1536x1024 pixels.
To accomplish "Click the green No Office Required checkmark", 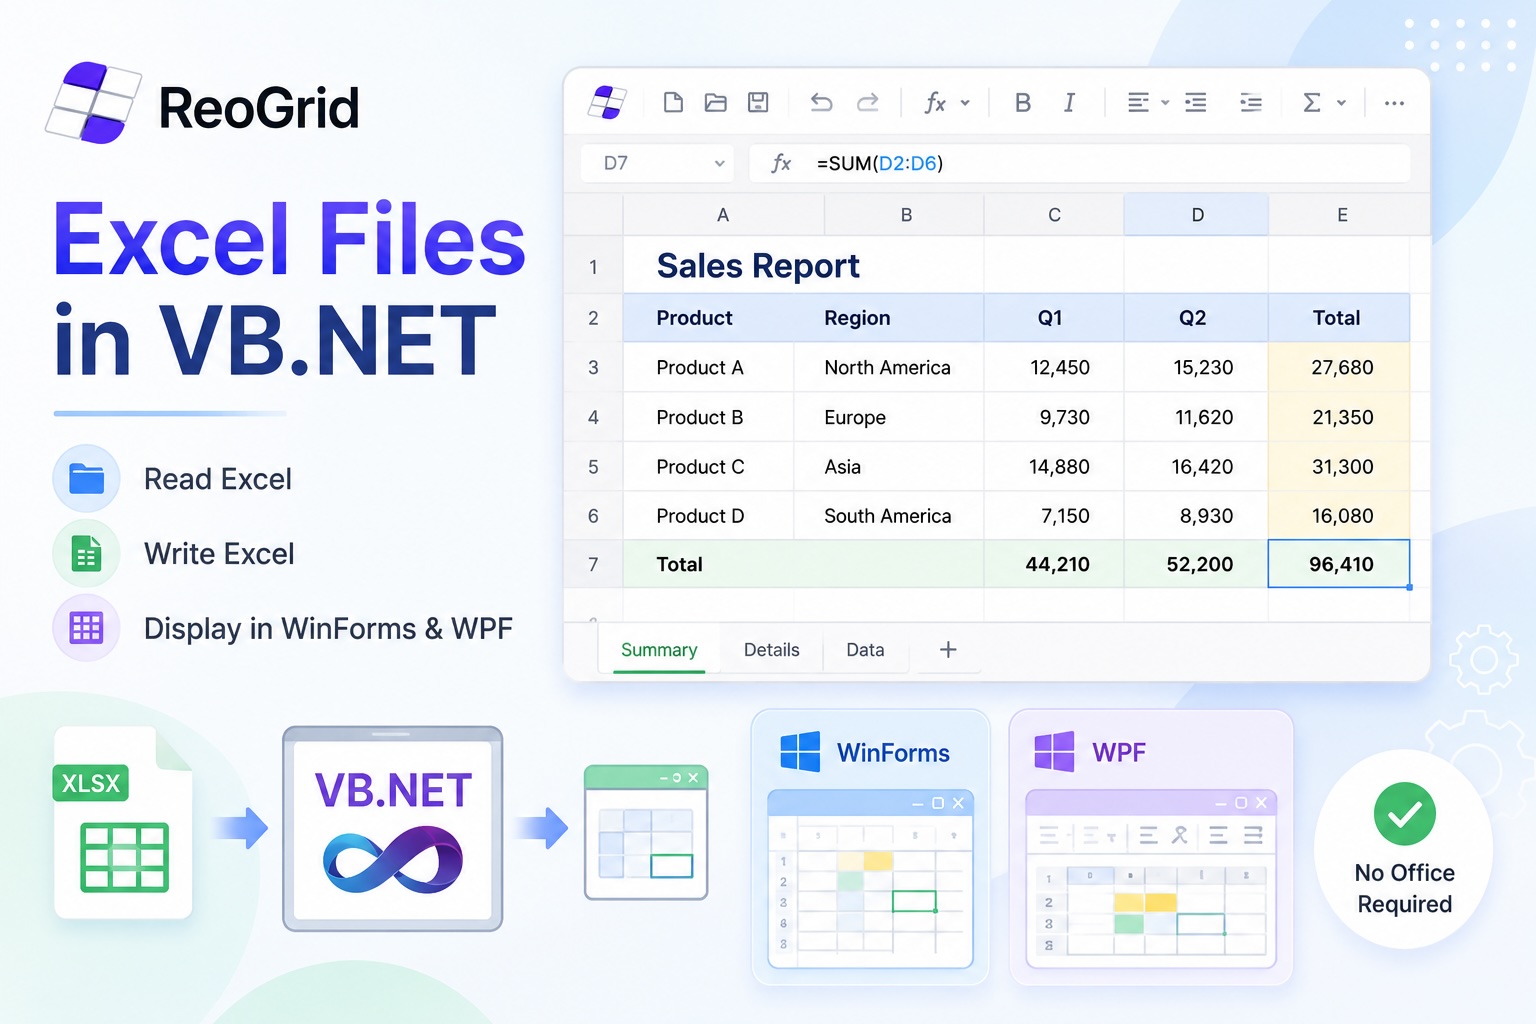I will coord(1404,814).
